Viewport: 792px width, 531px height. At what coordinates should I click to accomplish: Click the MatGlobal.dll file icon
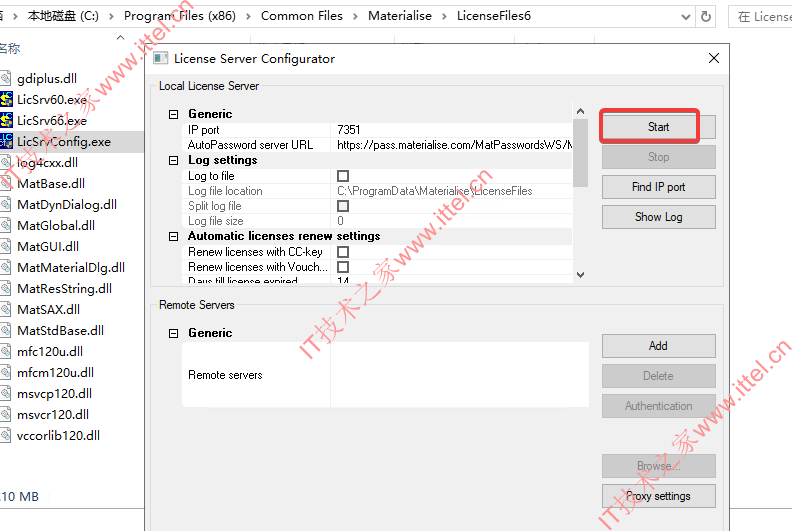[5, 225]
